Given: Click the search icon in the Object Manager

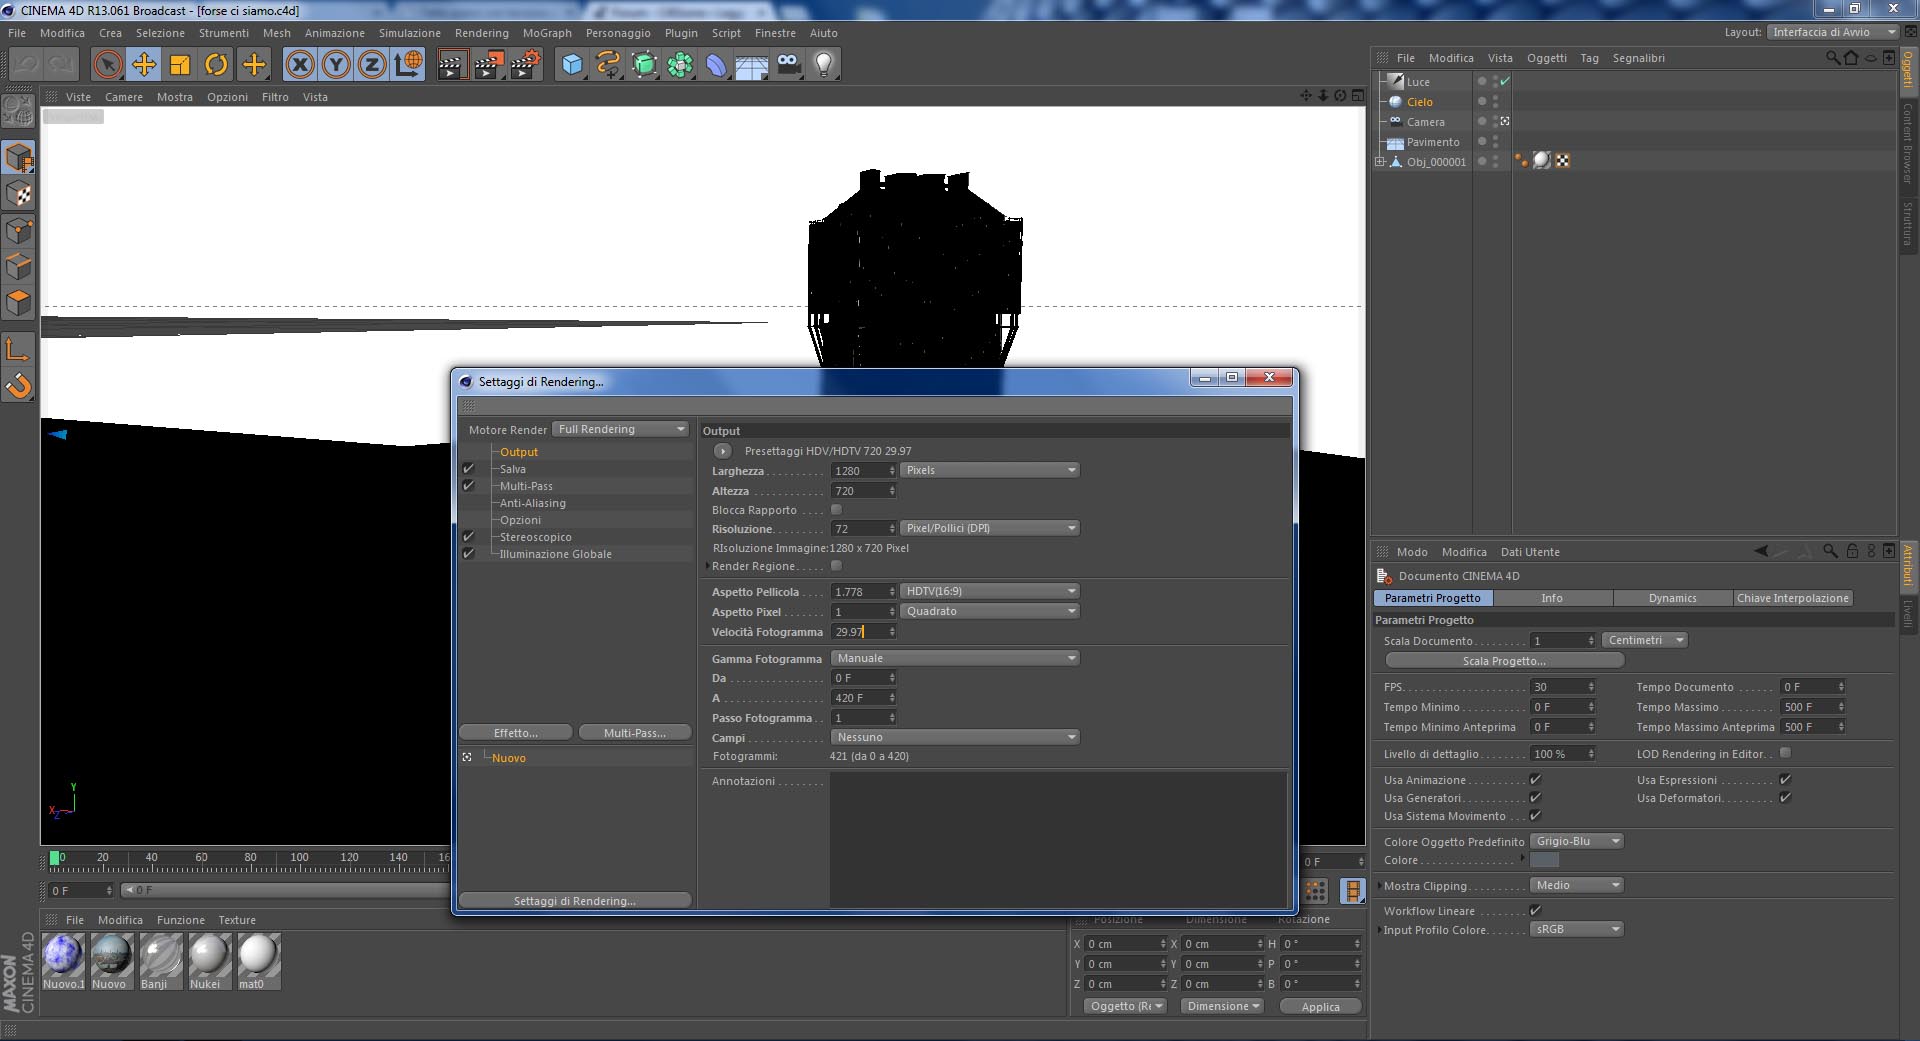Looking at the screenshot, I should [1832, 58].
